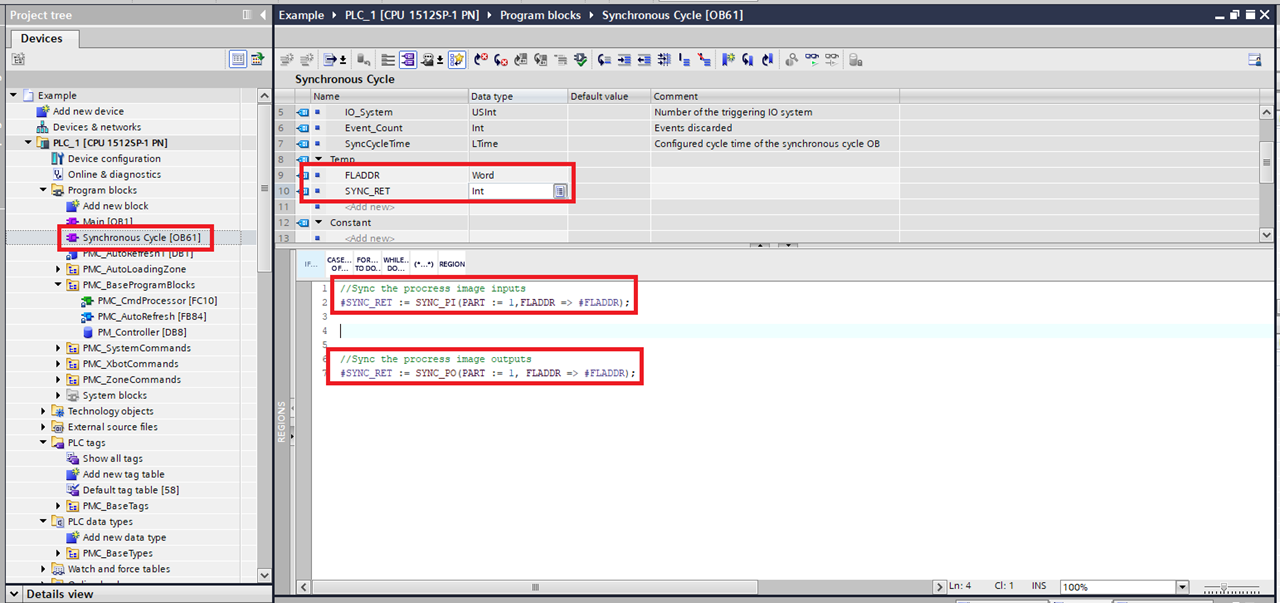Screen dimensions: 1280x603
Task: Click the WHILE DO snippet button
Action: pos(395,264)
